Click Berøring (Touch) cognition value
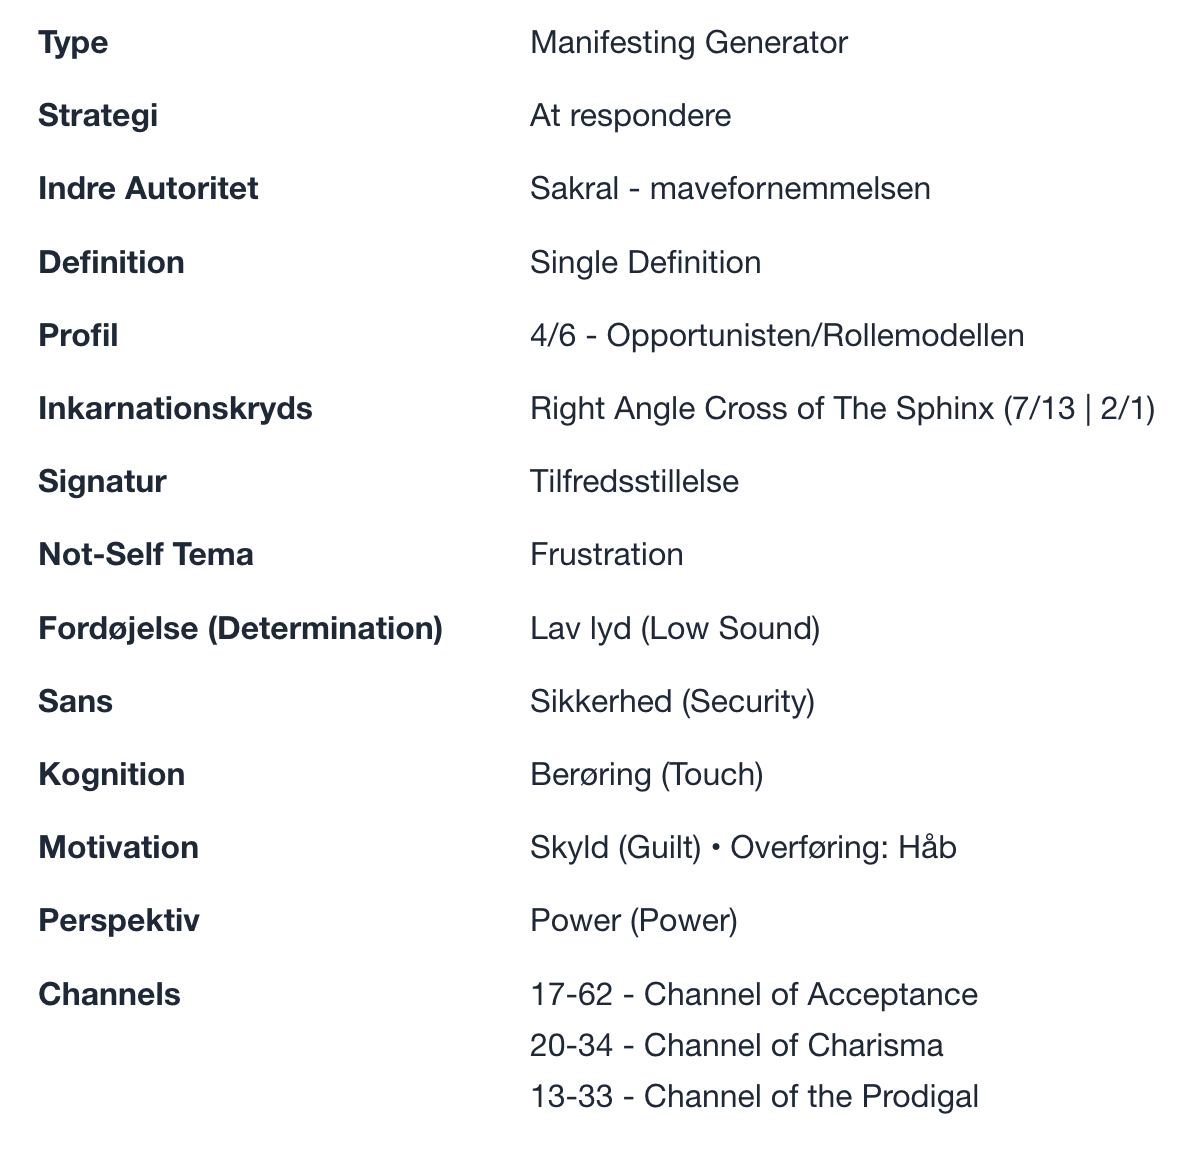This screenshot has height=1152, width=1189. pyautogui.click(x=646, y=775)
